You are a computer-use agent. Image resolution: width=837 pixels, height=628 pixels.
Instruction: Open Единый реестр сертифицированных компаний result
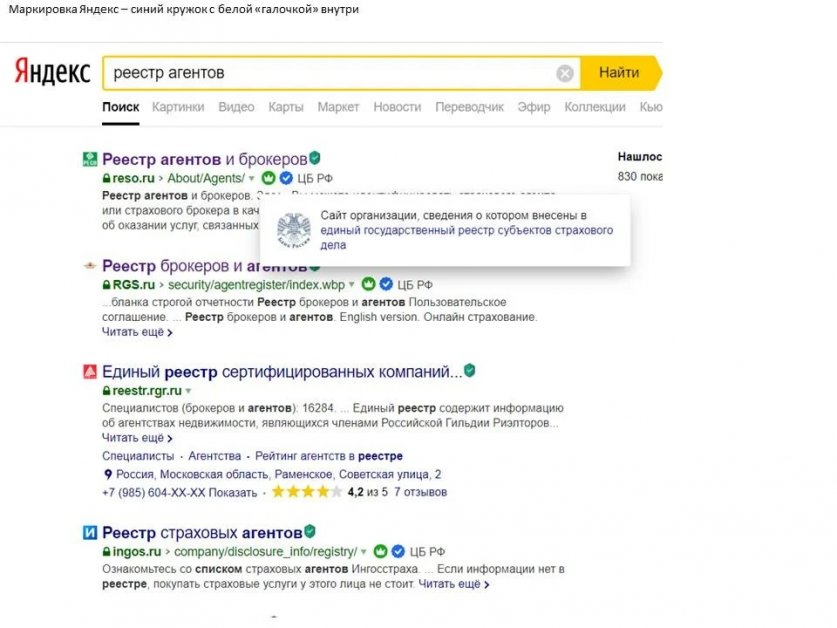point(282,372)
